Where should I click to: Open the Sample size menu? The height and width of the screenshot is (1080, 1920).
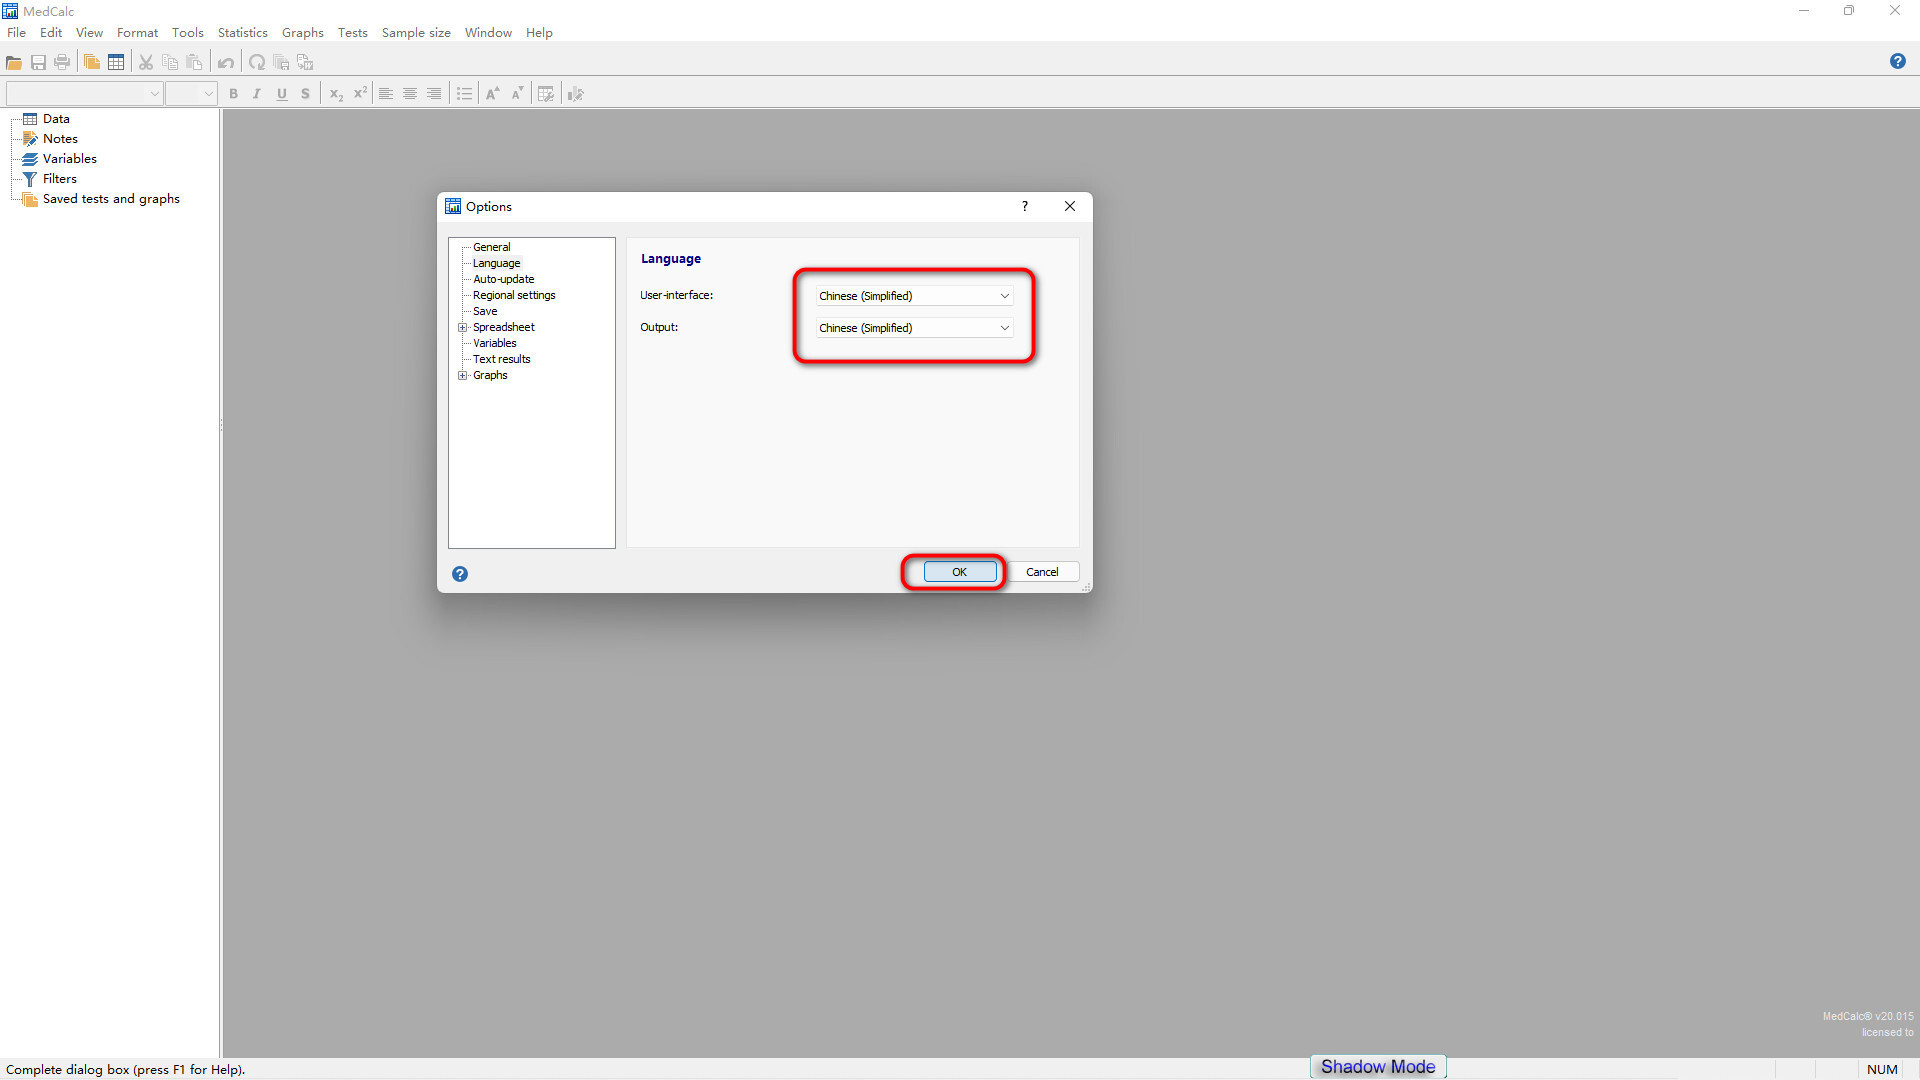[x=416, y=33]
